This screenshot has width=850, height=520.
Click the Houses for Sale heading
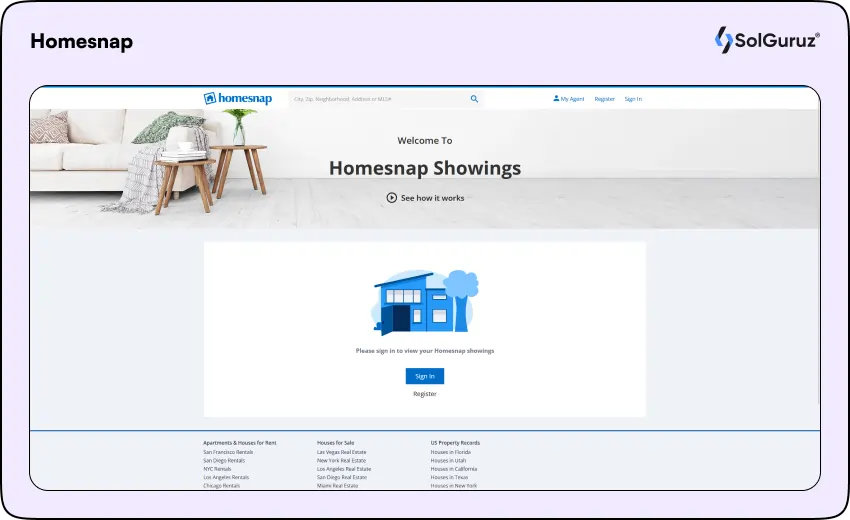(336, 443)
